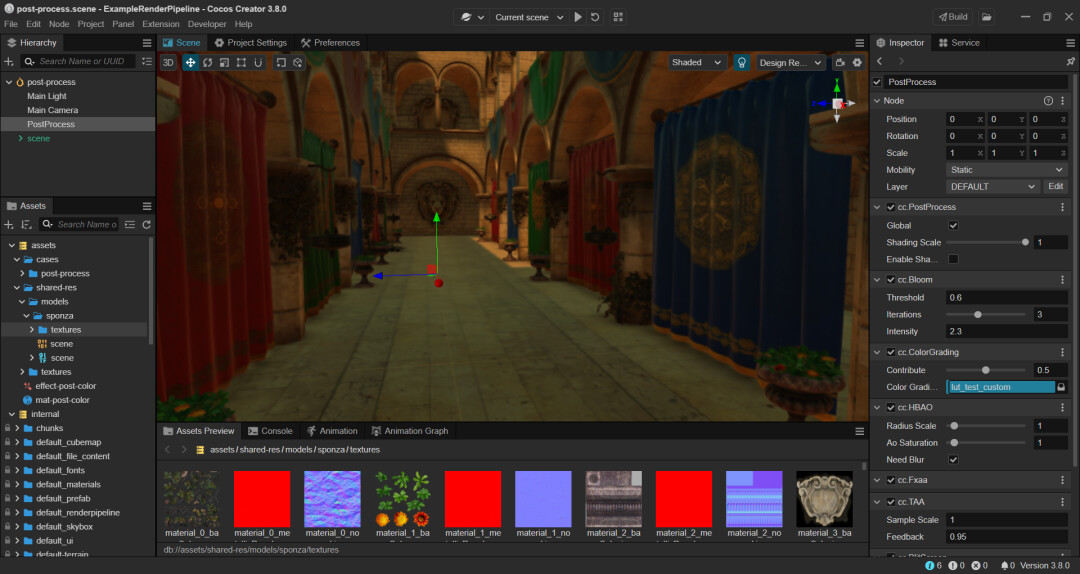Click the refresh preview icon beside Play
1080x574 pixels.
point(596,17)
